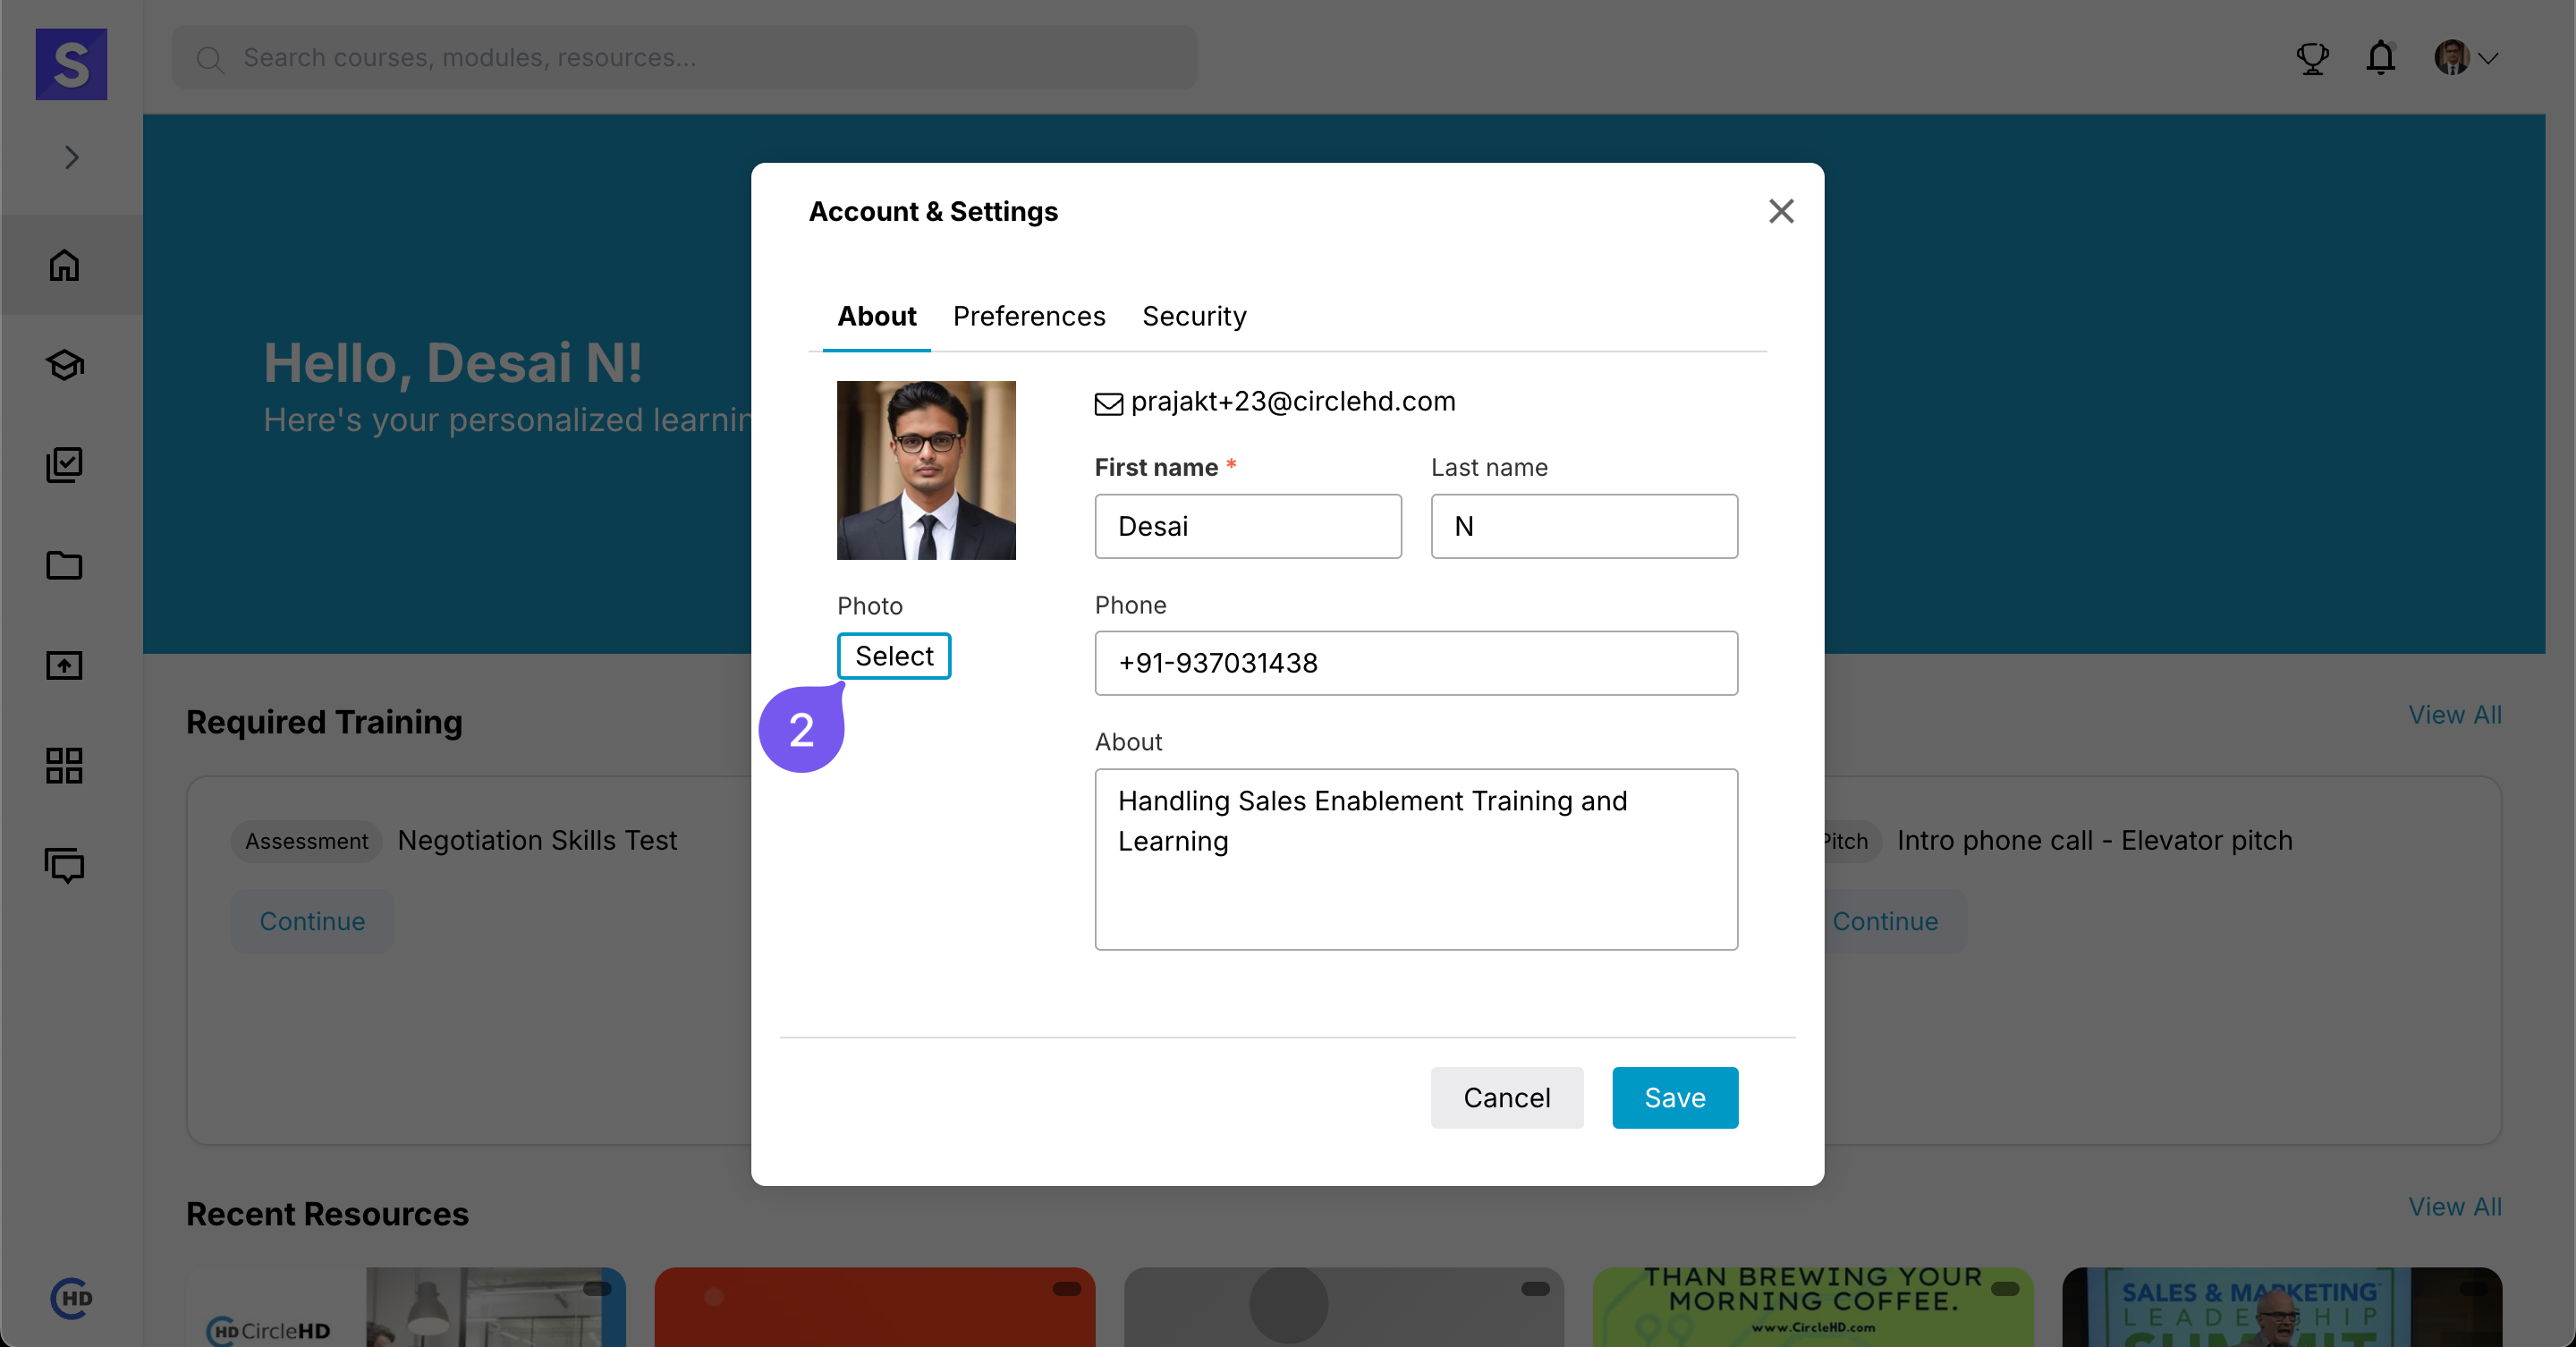Open the assessments checklist sidebar icon

tap(64, 465)
